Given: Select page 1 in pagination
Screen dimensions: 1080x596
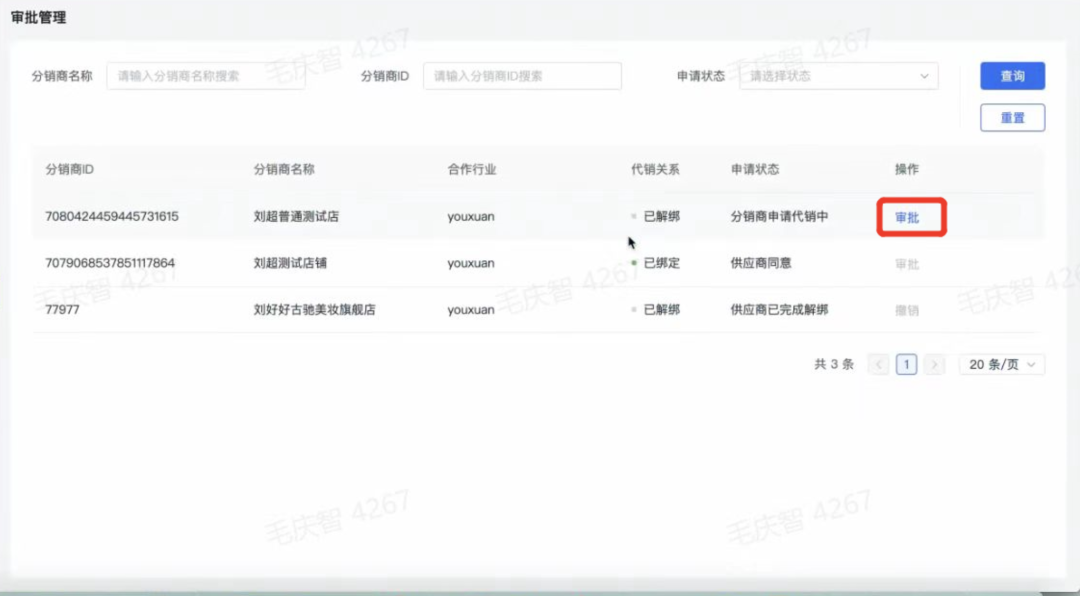Looking at the screenshot, I should pyautogui.click(x=907, y=365).
